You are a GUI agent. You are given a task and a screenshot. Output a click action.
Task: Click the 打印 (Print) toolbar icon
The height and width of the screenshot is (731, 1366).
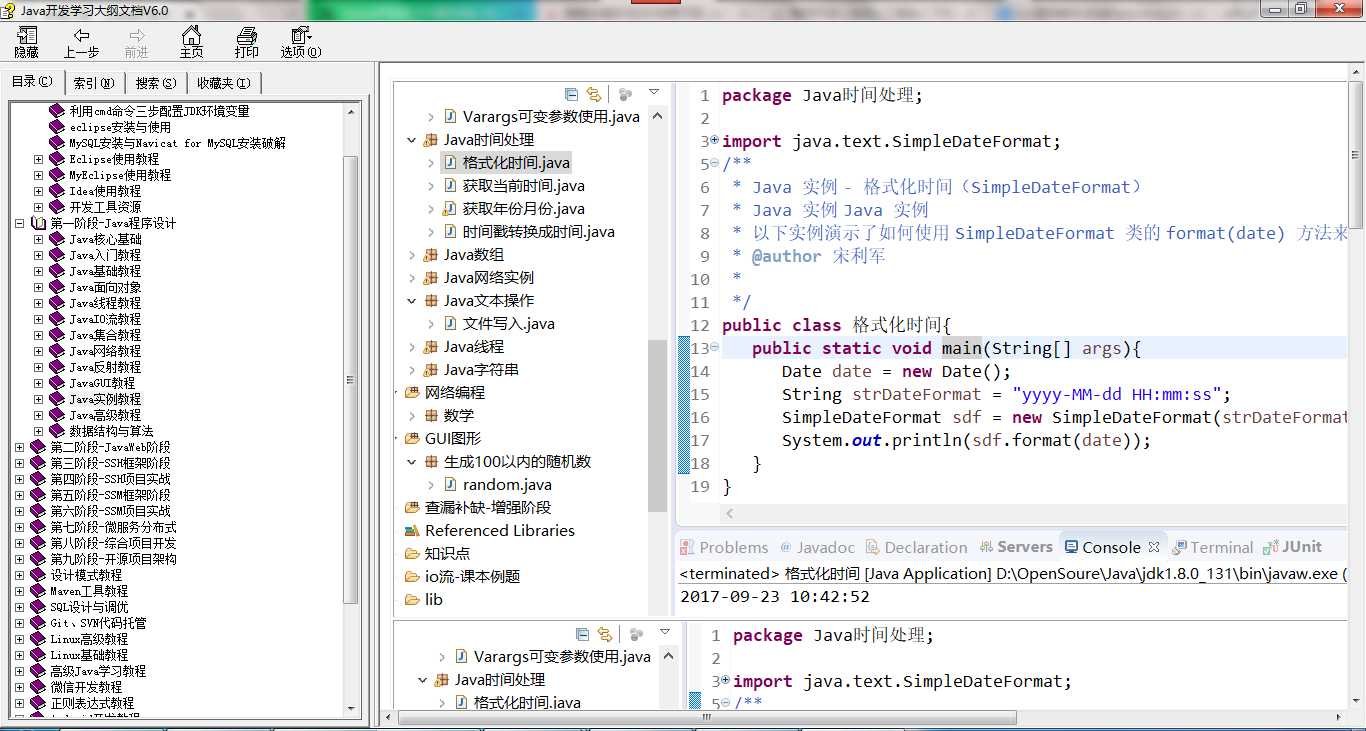click(246, 36)
